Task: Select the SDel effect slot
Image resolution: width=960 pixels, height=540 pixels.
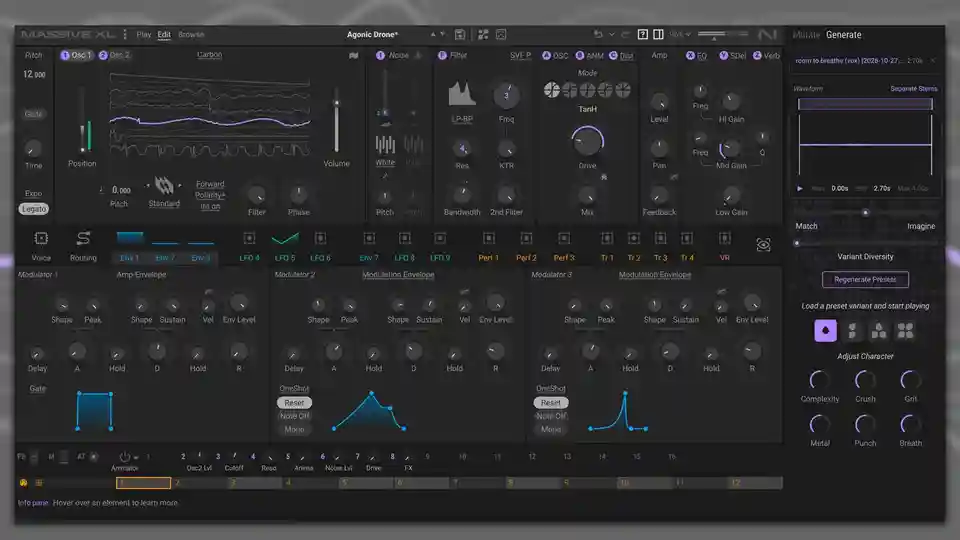Action: 732,55
